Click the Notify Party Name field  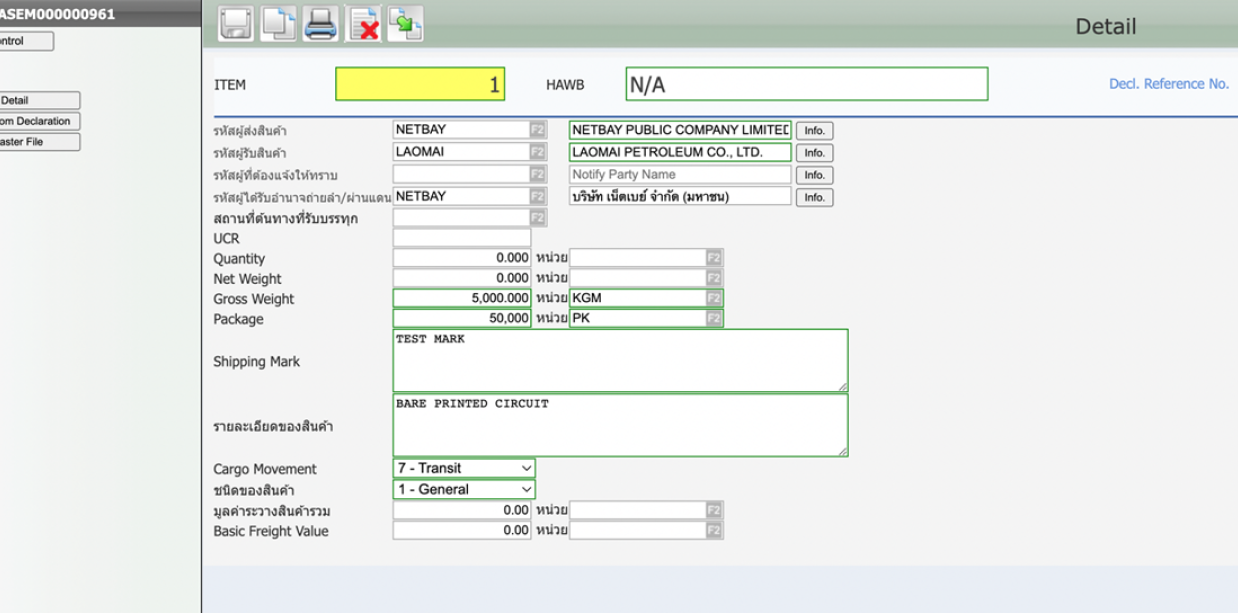(x=680, y=175)
